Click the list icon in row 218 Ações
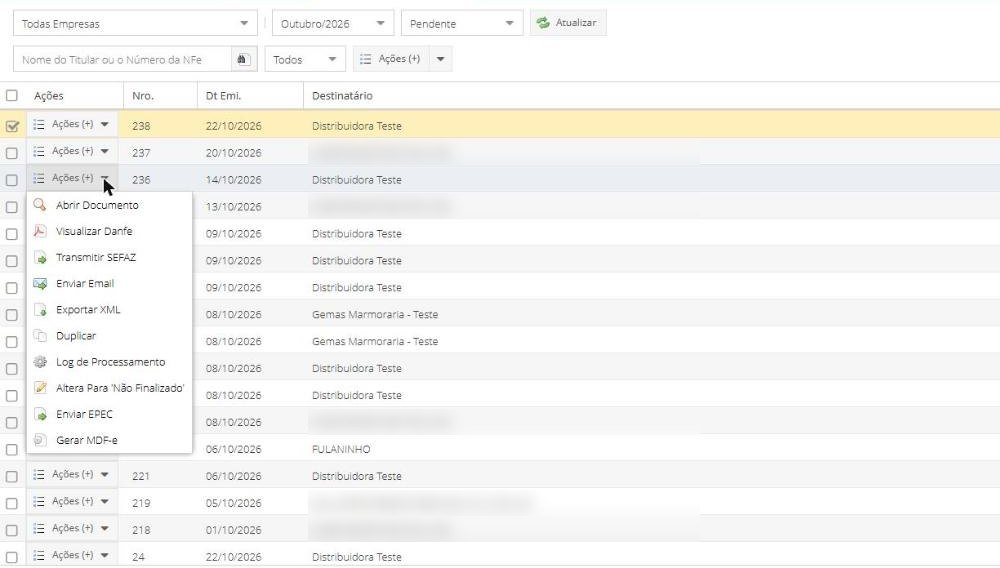 [x=39, y=528]
